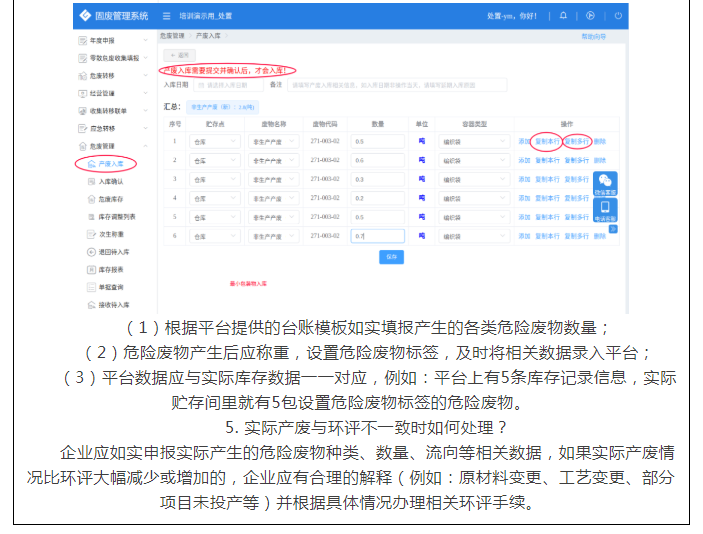703x534 pixels.
Task: Click the play circle icon in header
Action: point(591,16)
